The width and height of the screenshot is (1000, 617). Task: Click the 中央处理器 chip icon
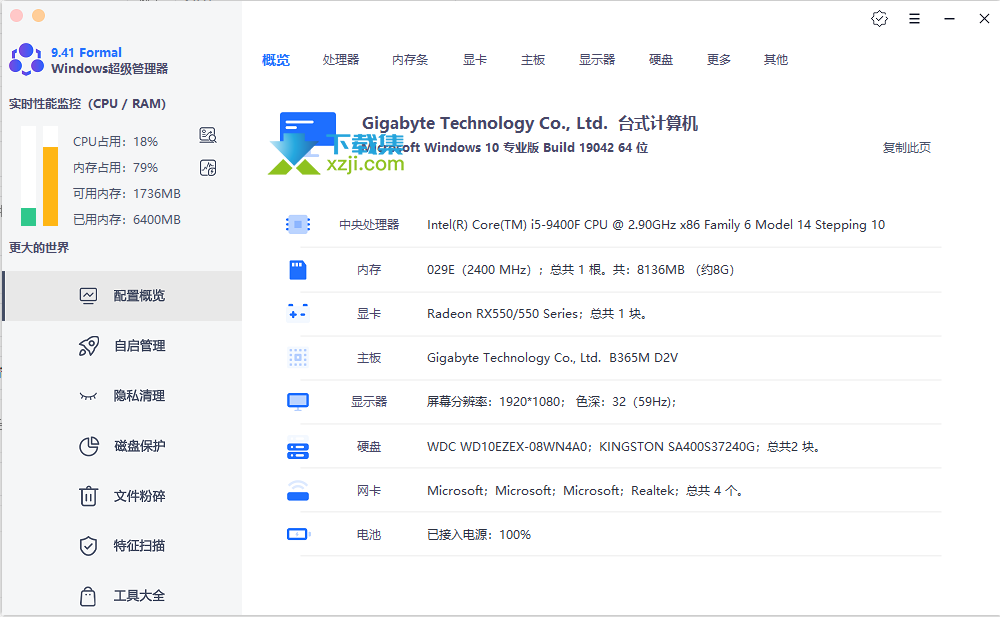point(298,225)
